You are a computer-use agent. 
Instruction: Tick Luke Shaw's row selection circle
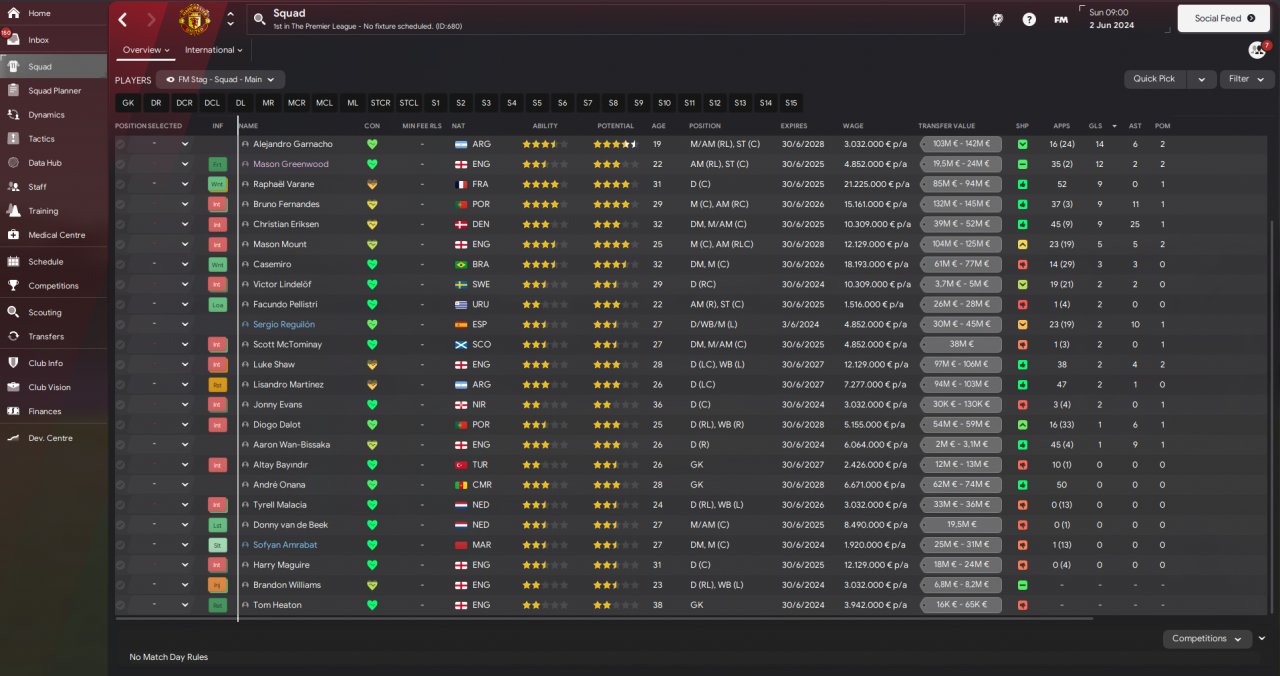click(x=121, y=364)
